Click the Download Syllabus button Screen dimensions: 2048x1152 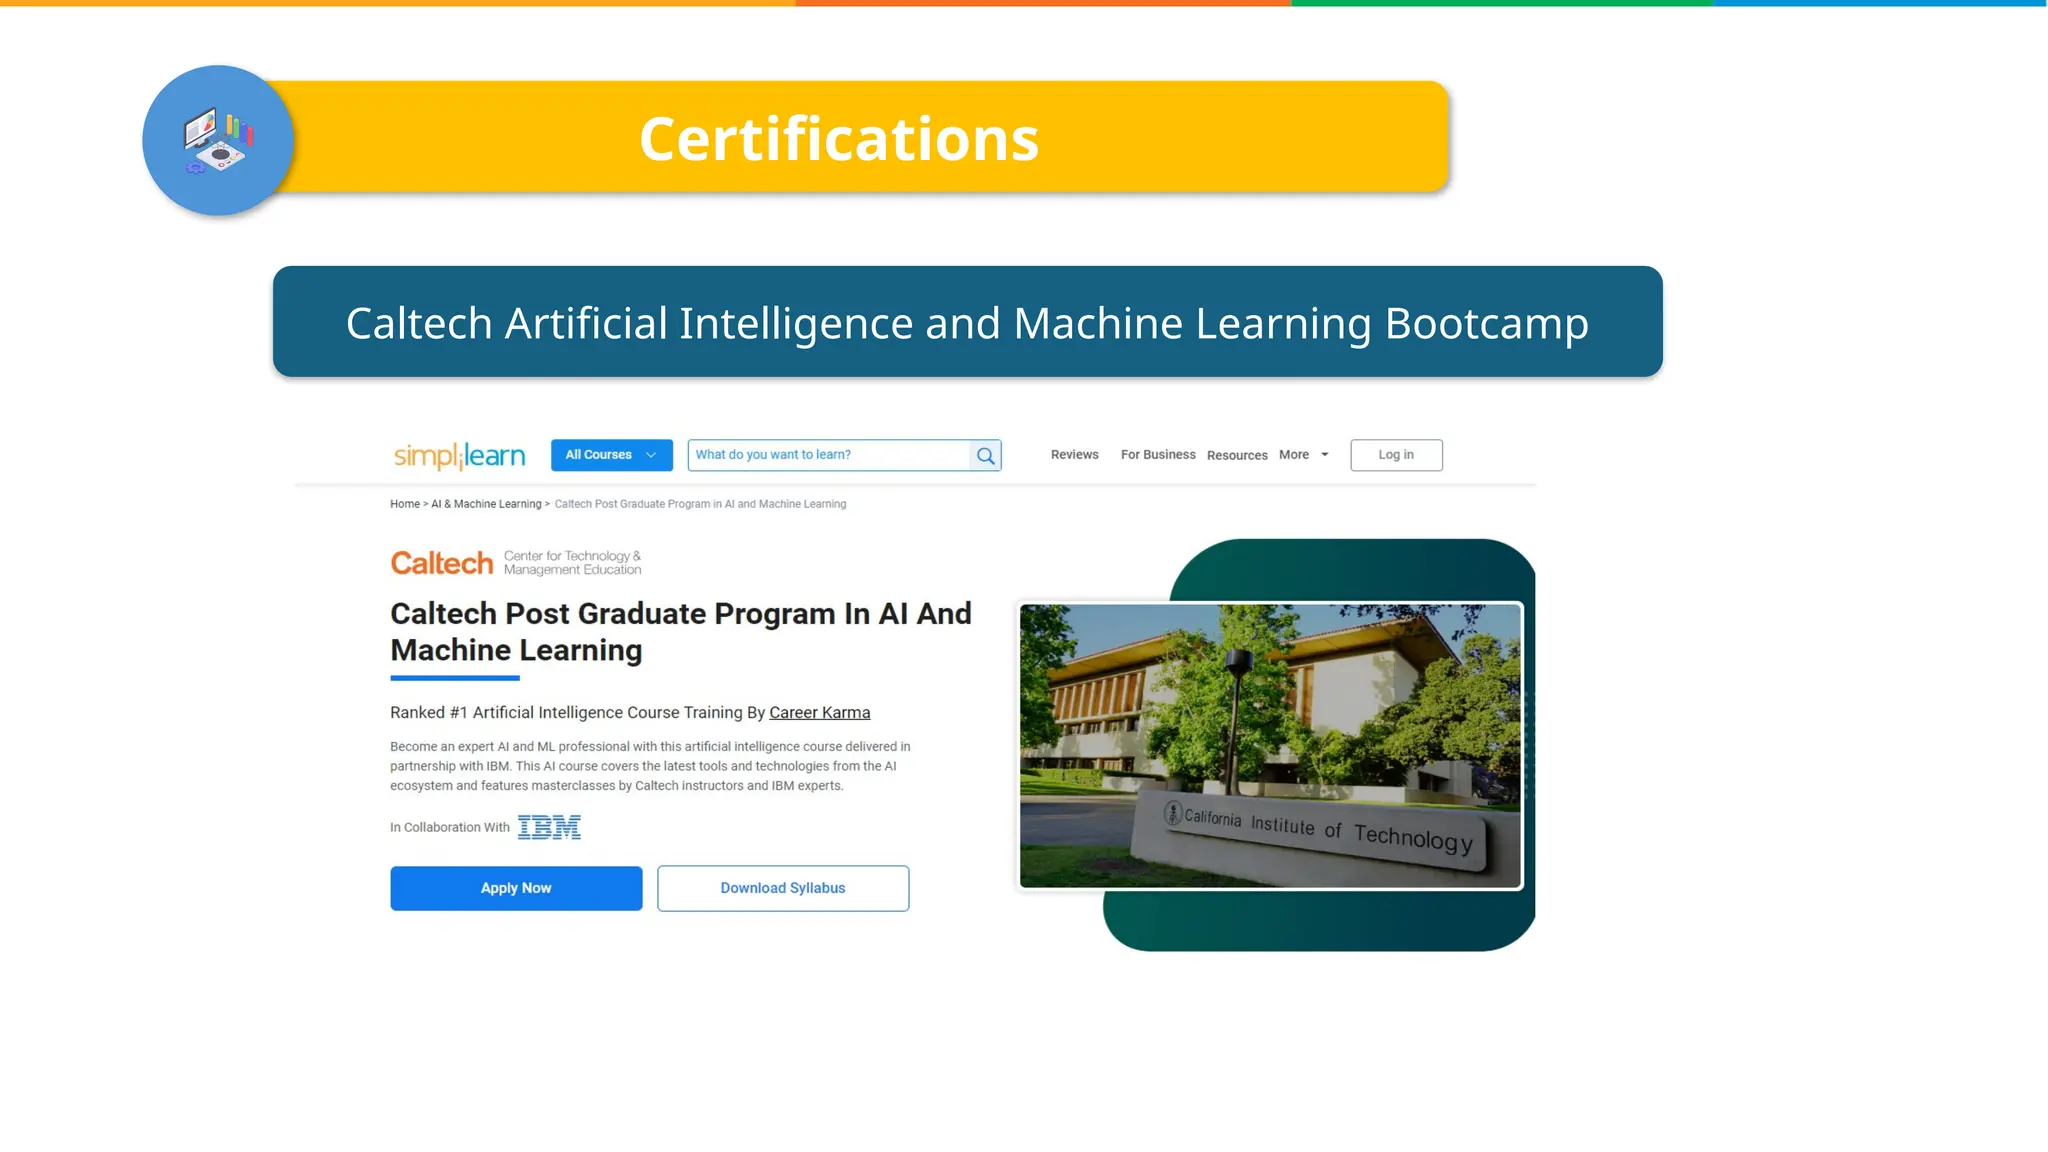[783, 888]
